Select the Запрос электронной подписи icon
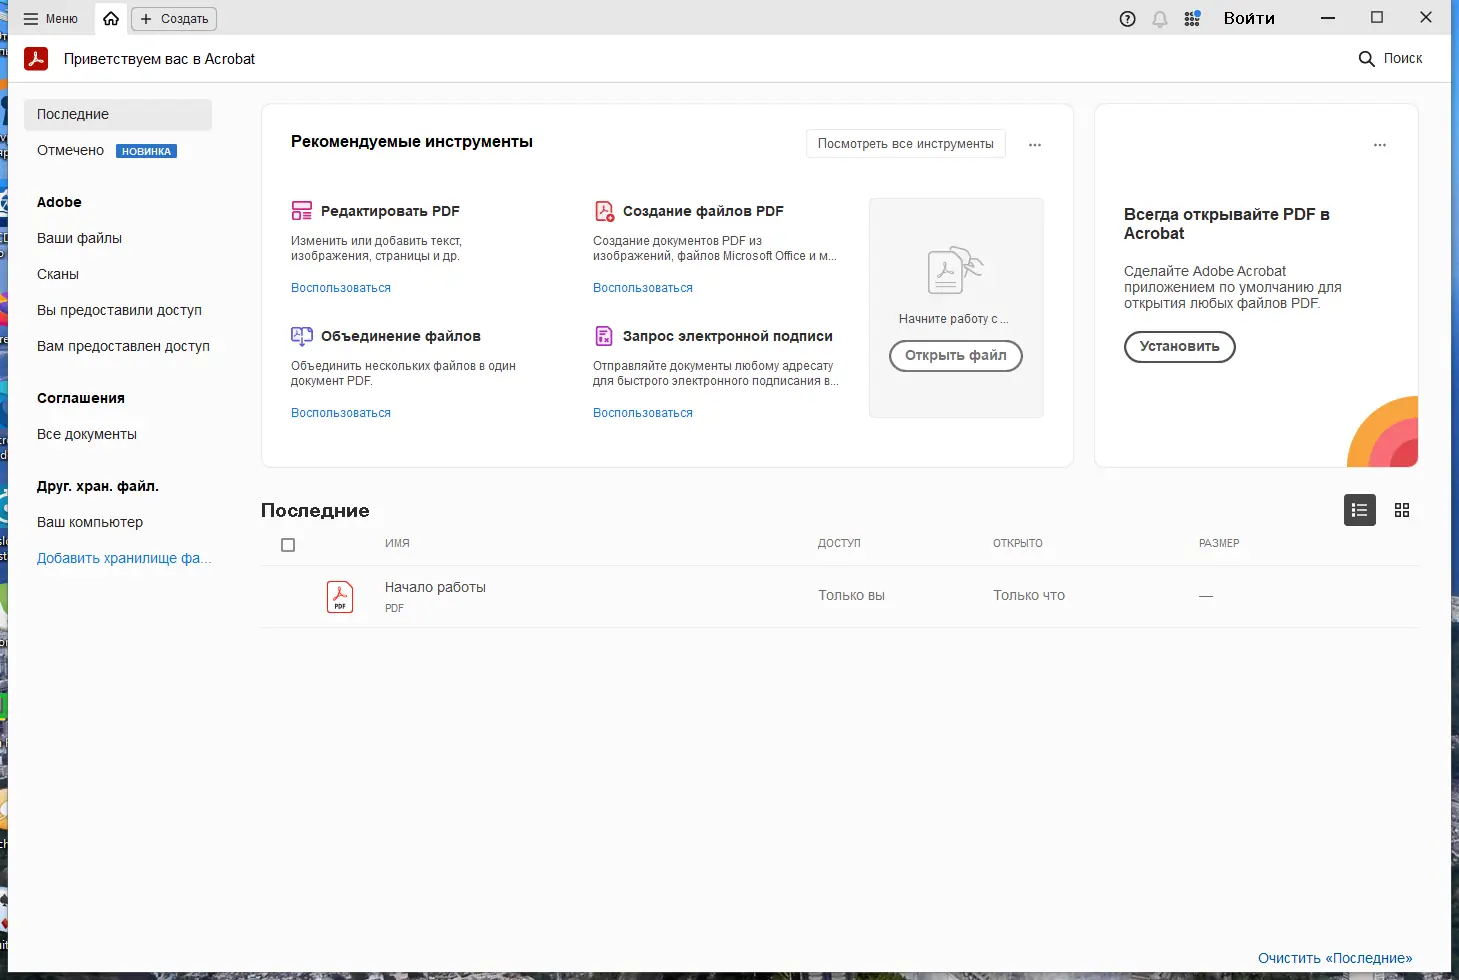 click(603, 336)
